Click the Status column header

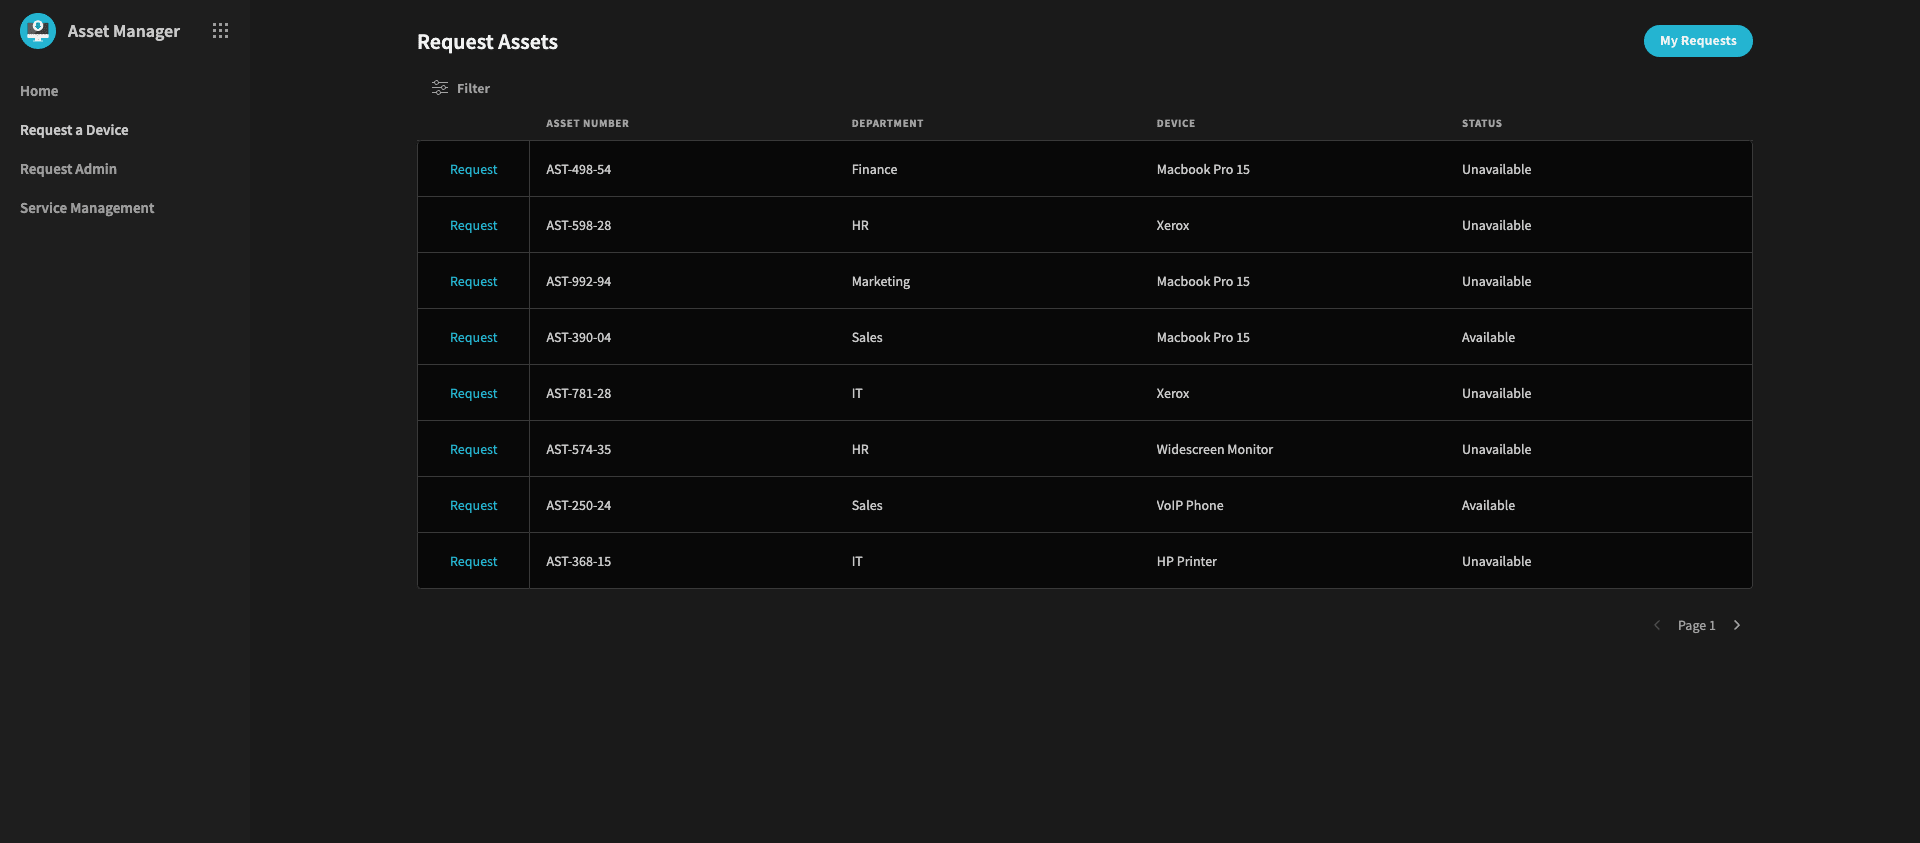1481,123
